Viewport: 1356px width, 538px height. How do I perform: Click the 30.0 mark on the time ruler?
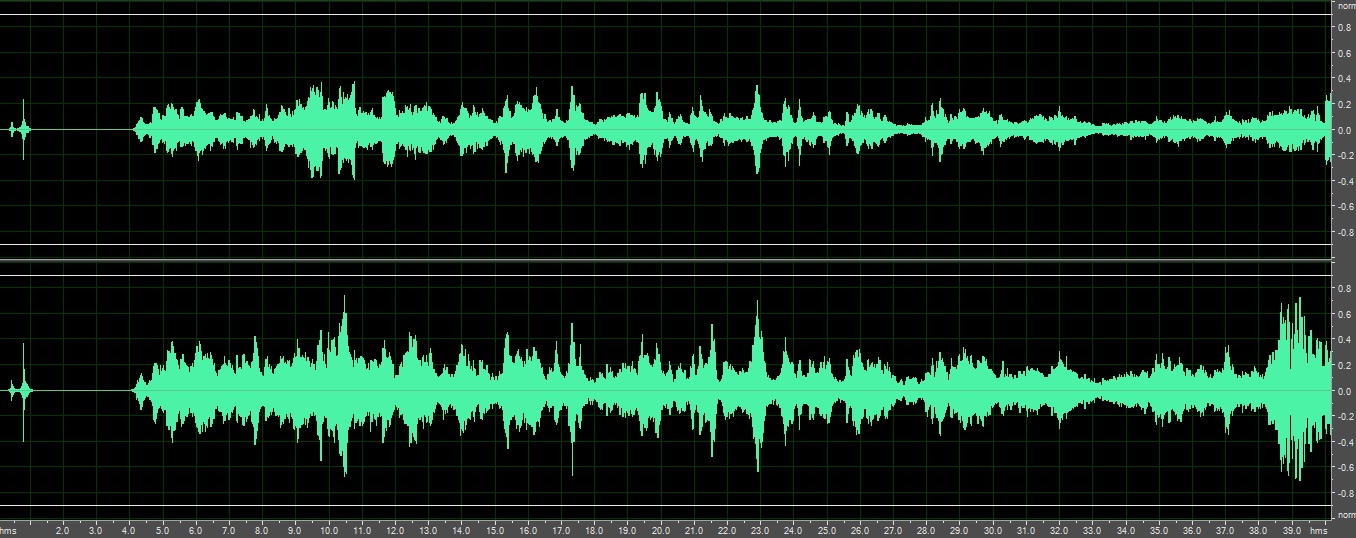pyautogui.click(x=993, y=531)
